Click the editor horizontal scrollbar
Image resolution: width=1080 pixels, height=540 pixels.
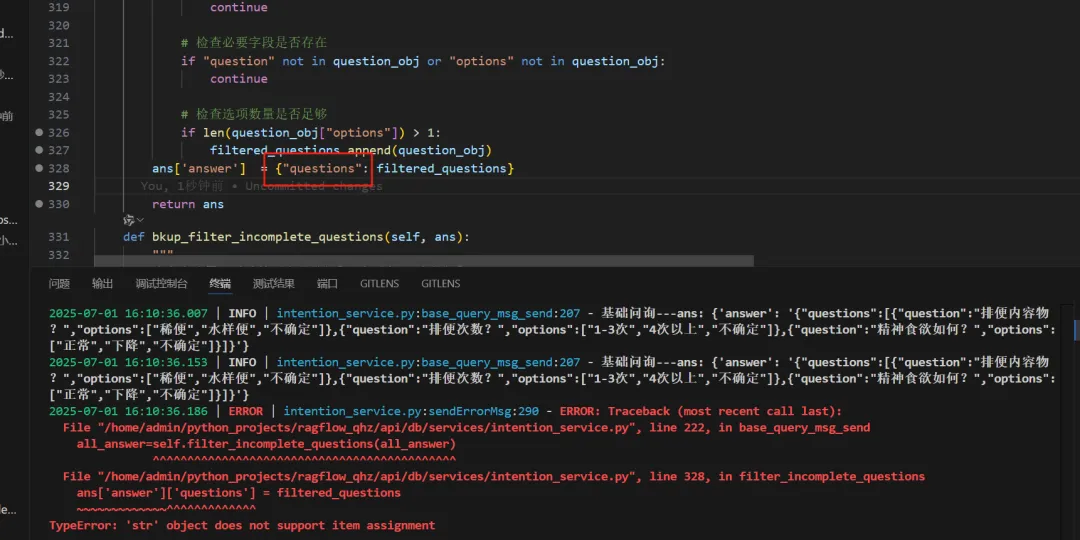pyautogui.click(x=424, y=262)
